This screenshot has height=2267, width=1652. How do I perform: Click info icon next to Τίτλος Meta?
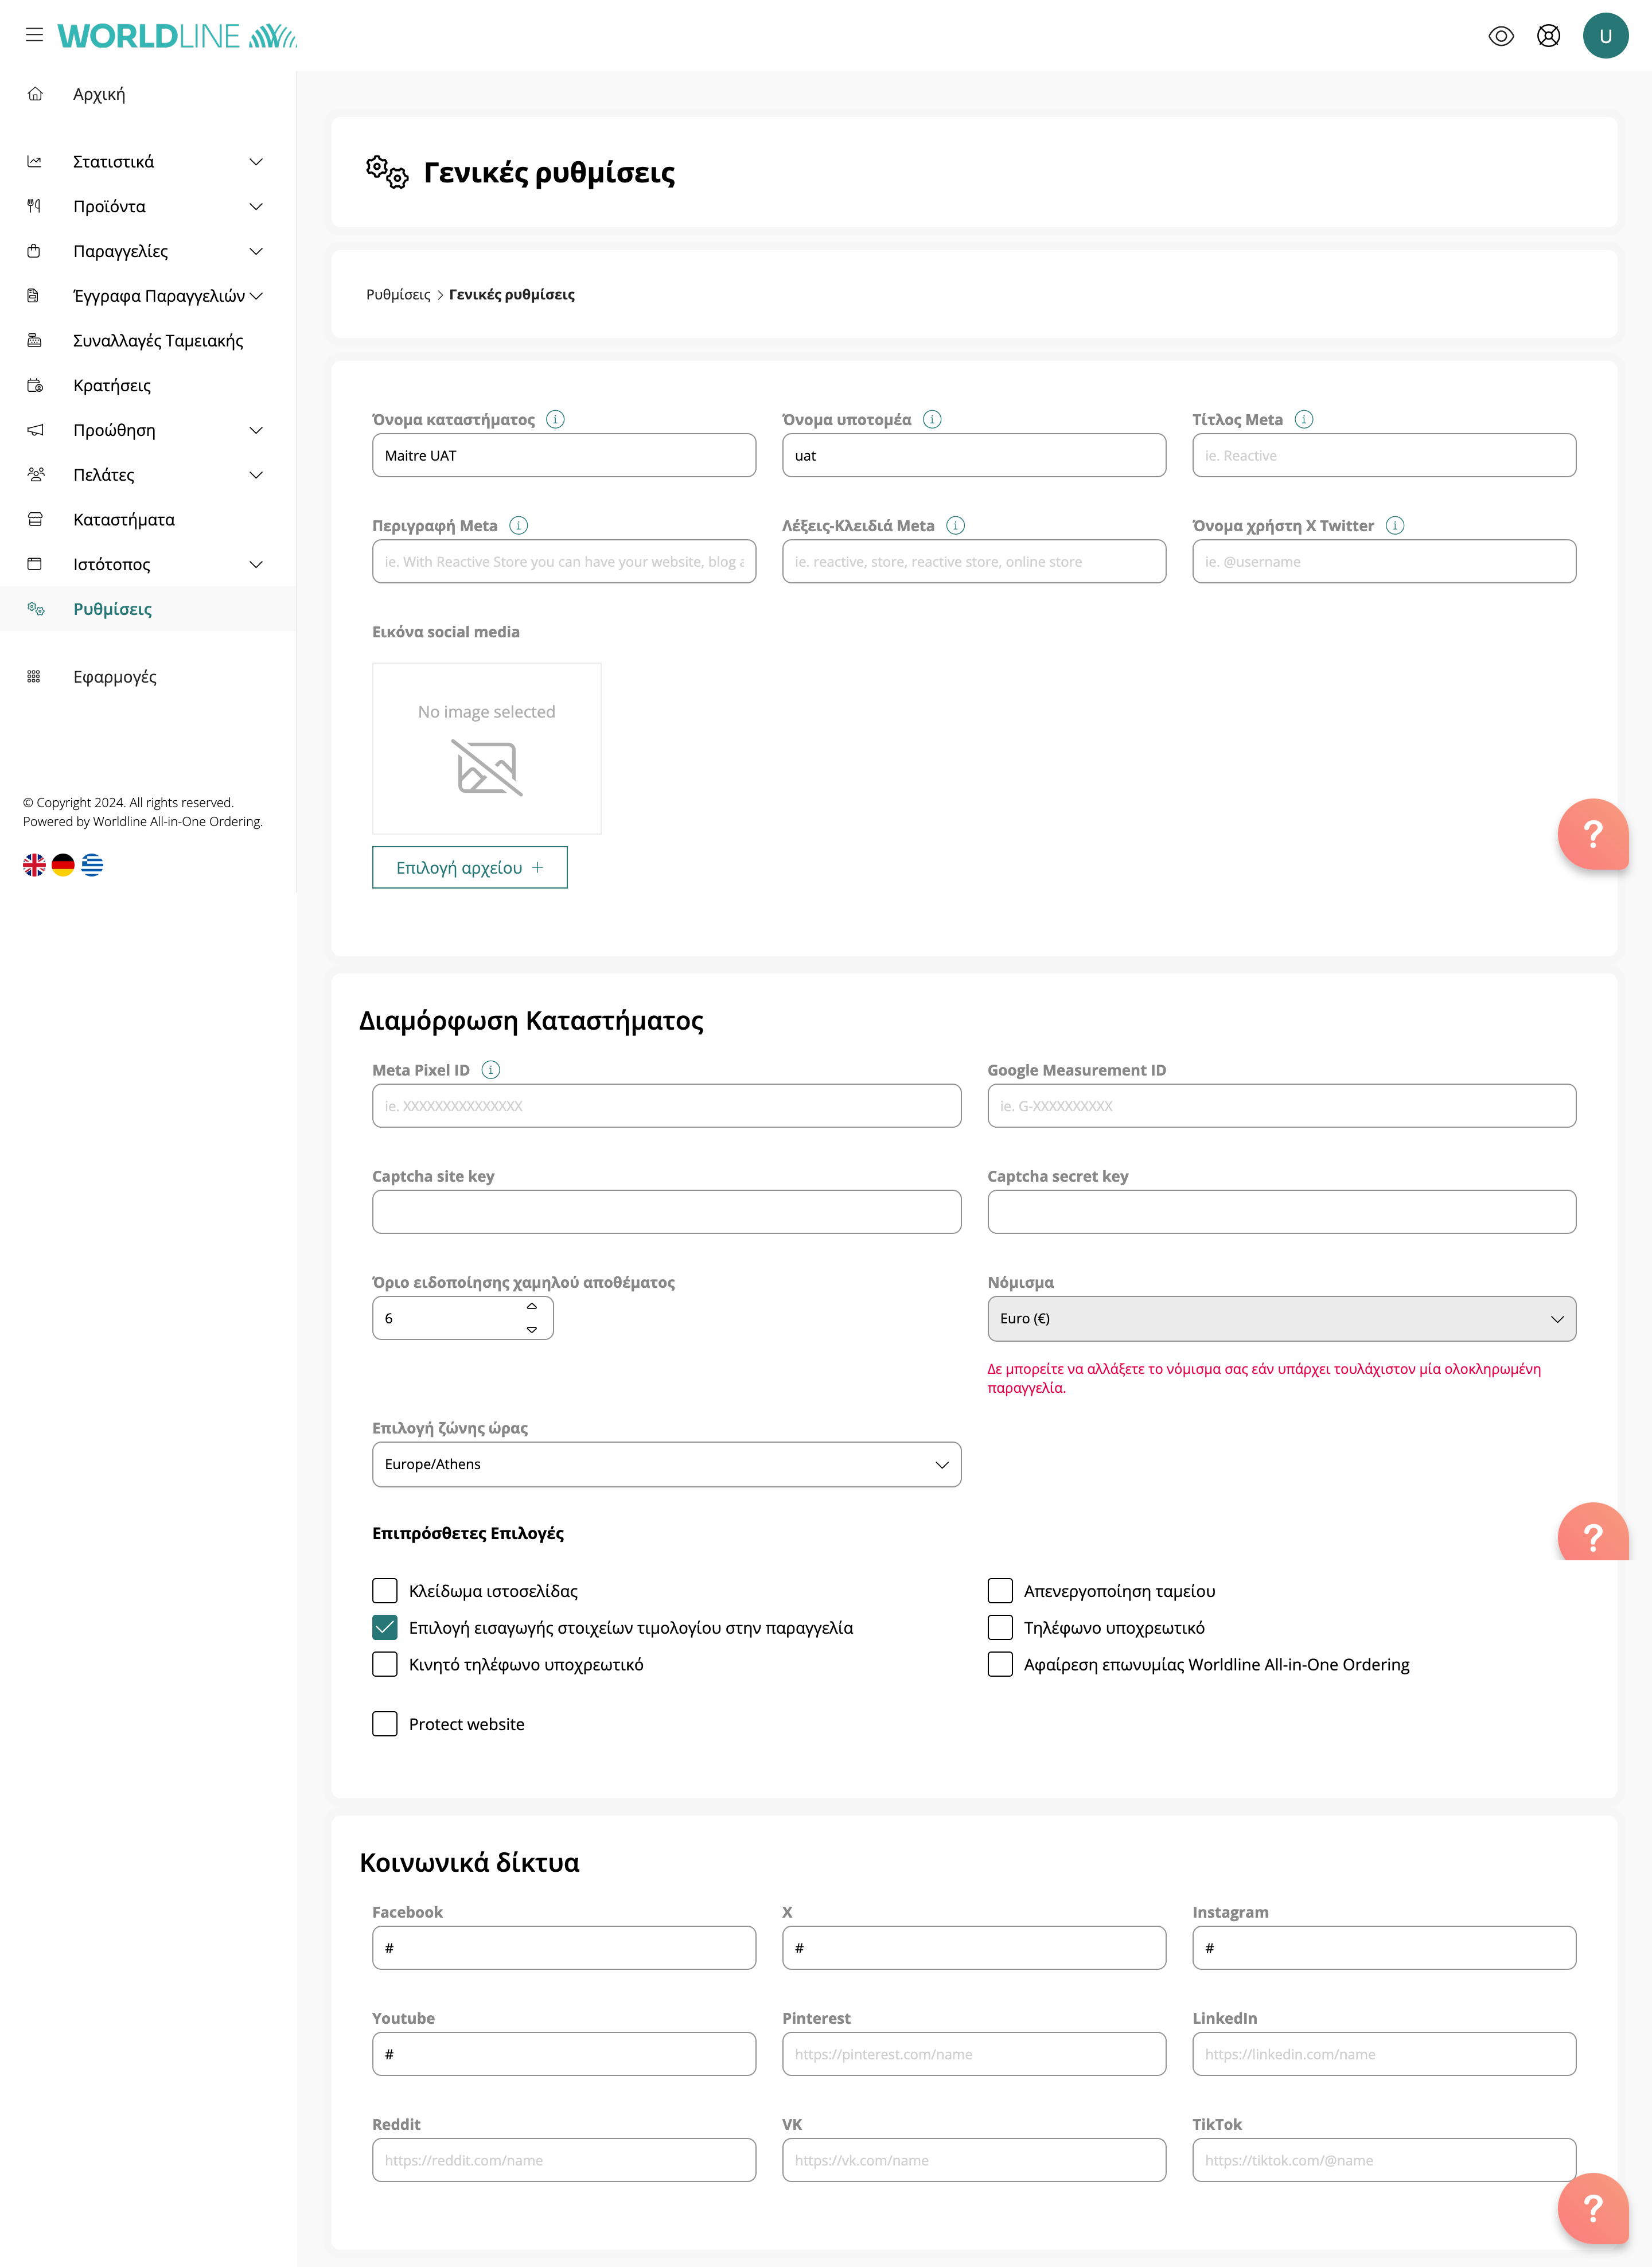click(x=1304, y=419)
